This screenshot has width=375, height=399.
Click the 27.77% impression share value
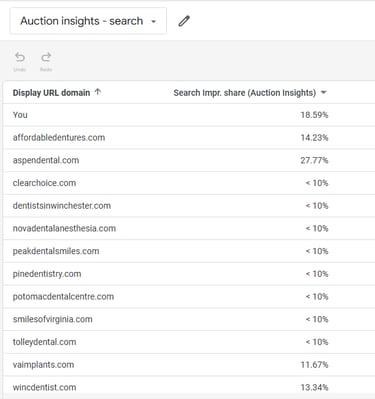[314, 160]
